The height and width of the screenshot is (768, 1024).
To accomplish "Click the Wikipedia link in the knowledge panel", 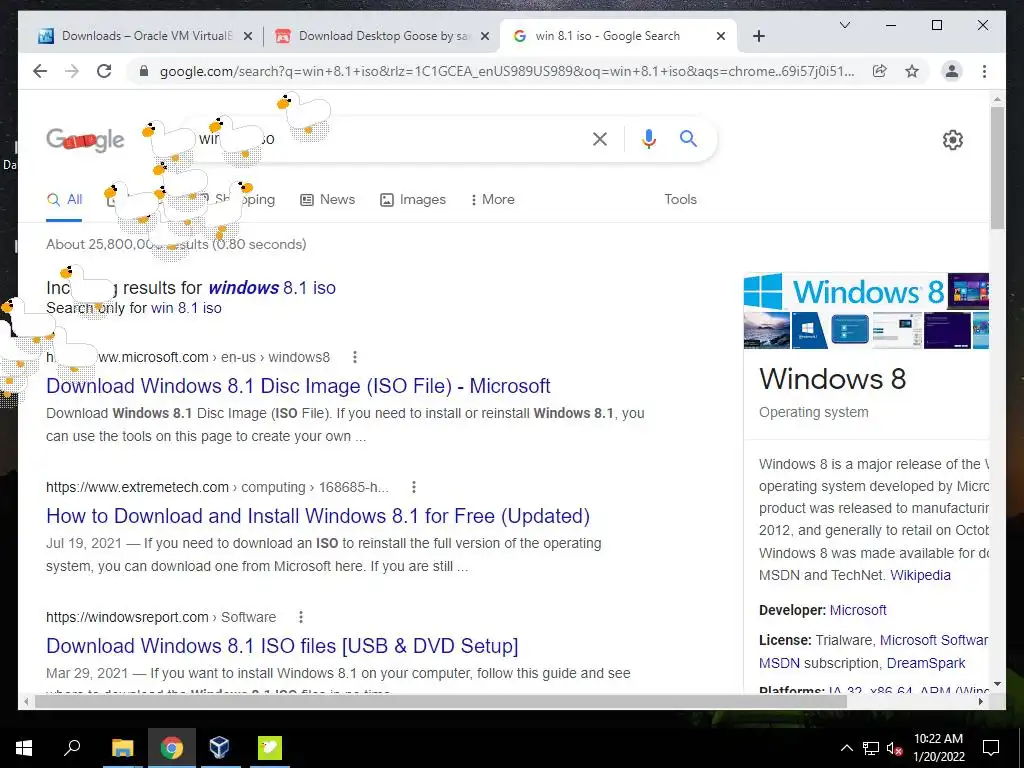I will (x=920, y=575).
